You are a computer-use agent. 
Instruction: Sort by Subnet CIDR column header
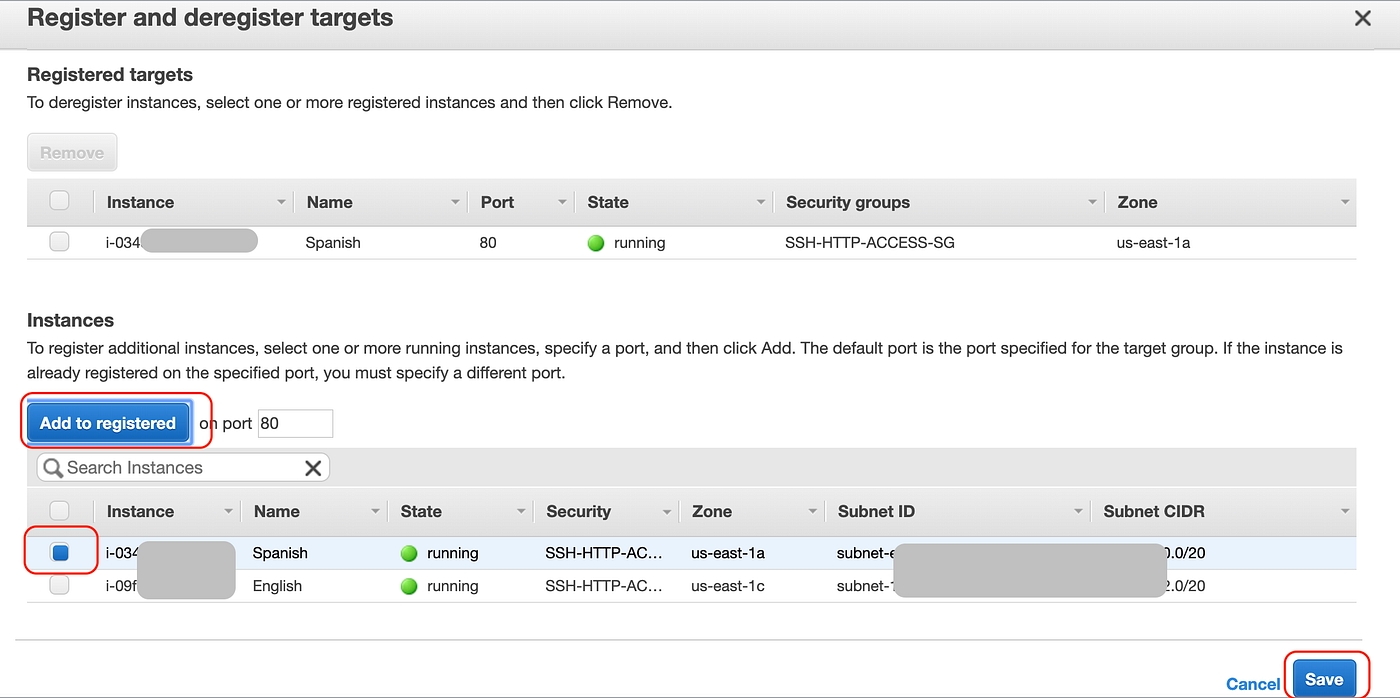click(1154, 511)
